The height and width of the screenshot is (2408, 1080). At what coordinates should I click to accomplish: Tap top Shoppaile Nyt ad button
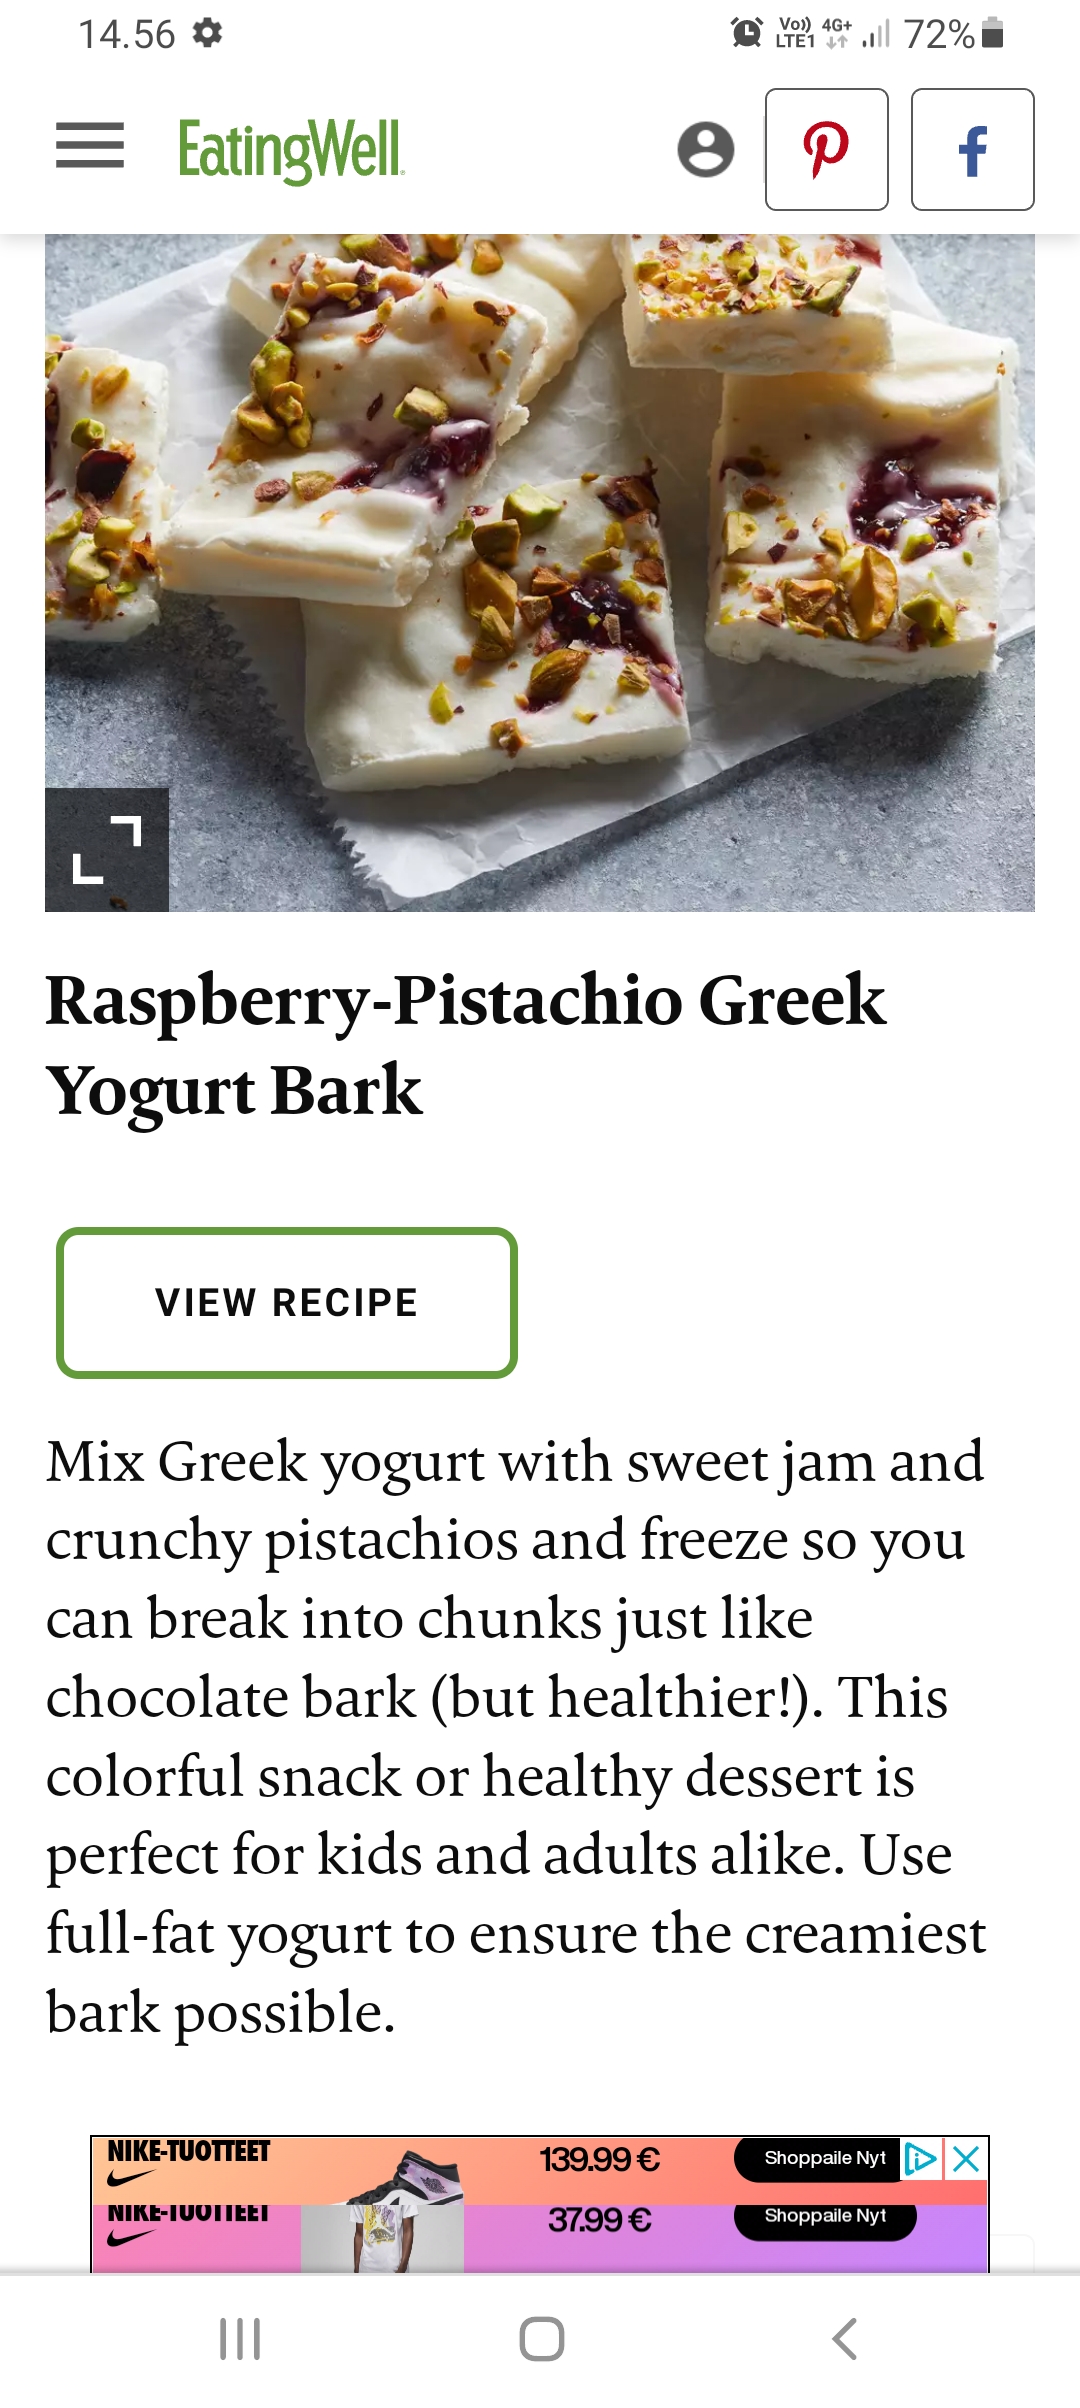pyautogui.click(x=824, y=2158)
